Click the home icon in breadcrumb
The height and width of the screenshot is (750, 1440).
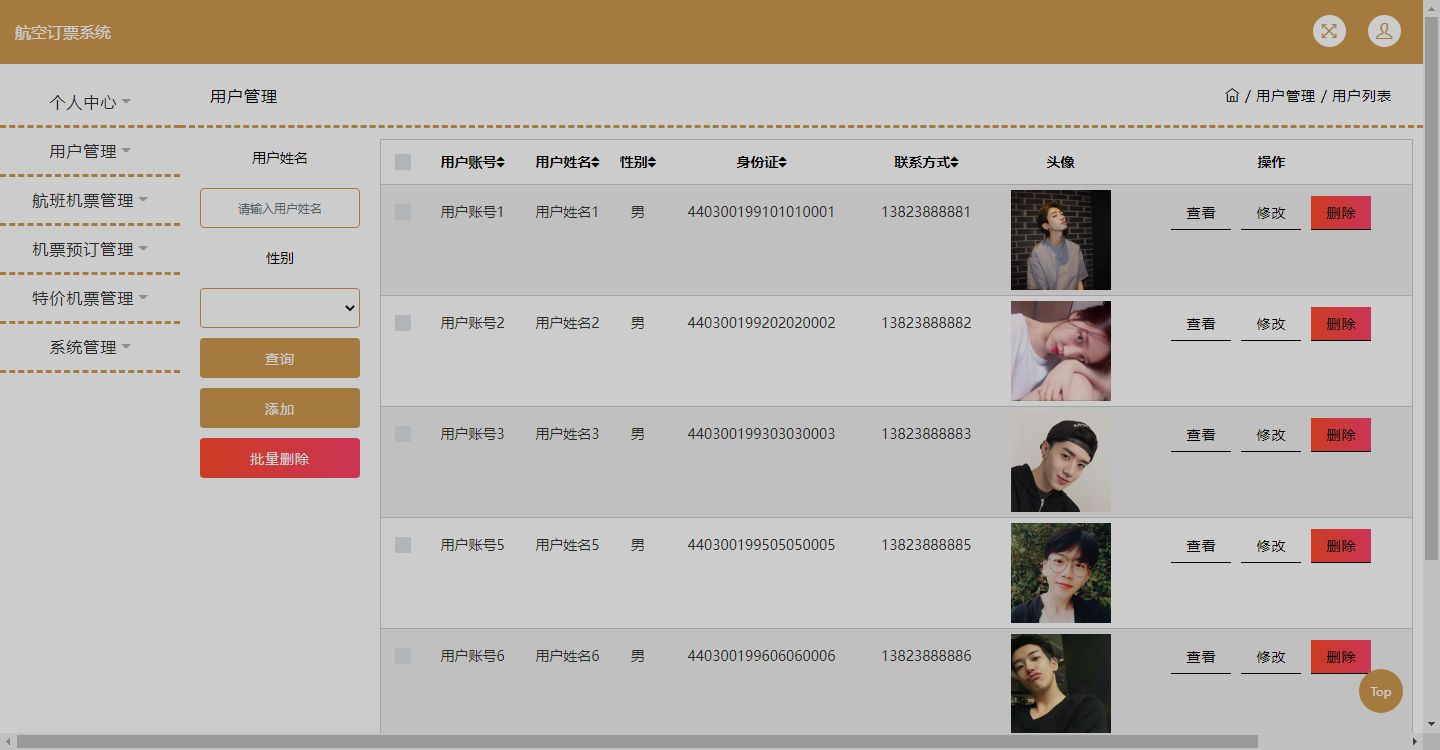[1232, 96]
